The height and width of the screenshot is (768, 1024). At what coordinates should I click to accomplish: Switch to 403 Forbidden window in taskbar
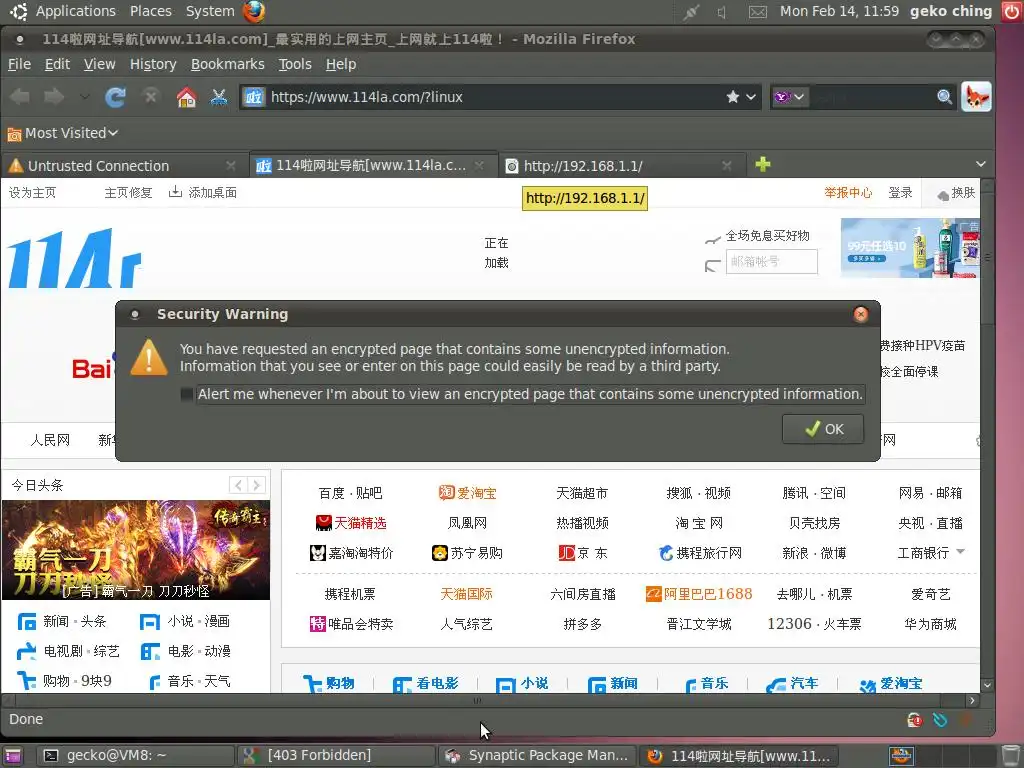coord(336,756)
